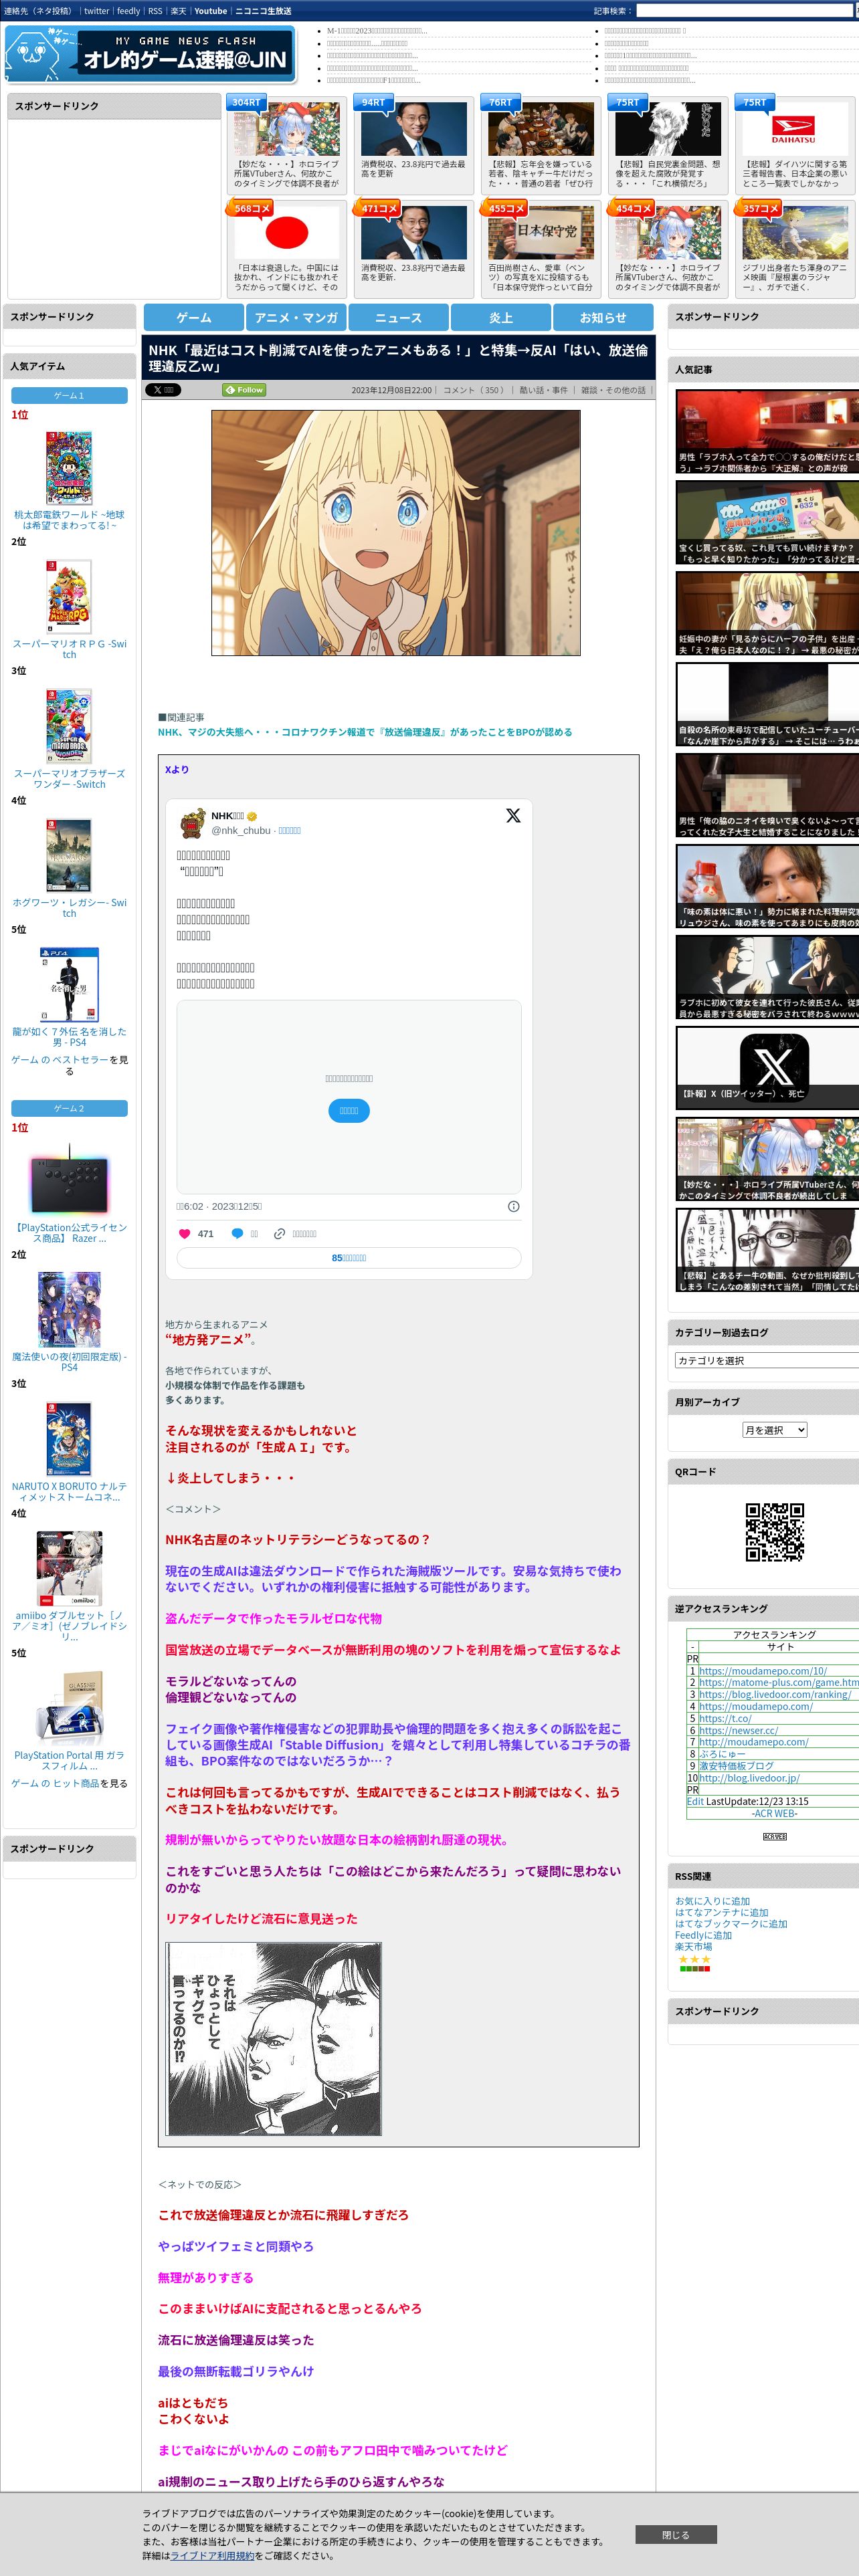Image resolution: width=859 pixels, height=2576 pixels.
Task: Click the manga panel reaction image
Action: [274, 2038]
